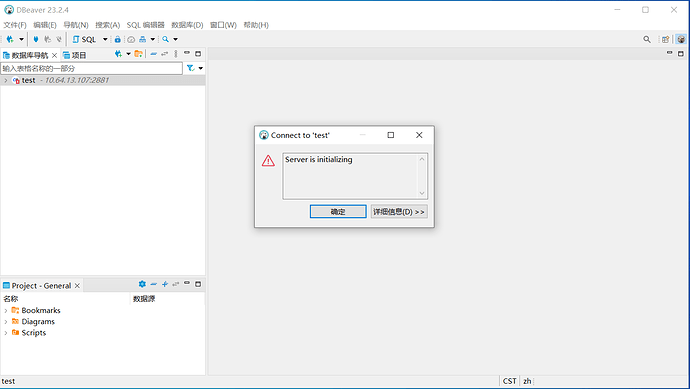Minimize the database navigator panel
The width and height of the screenshot is (690, 389).
(x=187, y=53)
